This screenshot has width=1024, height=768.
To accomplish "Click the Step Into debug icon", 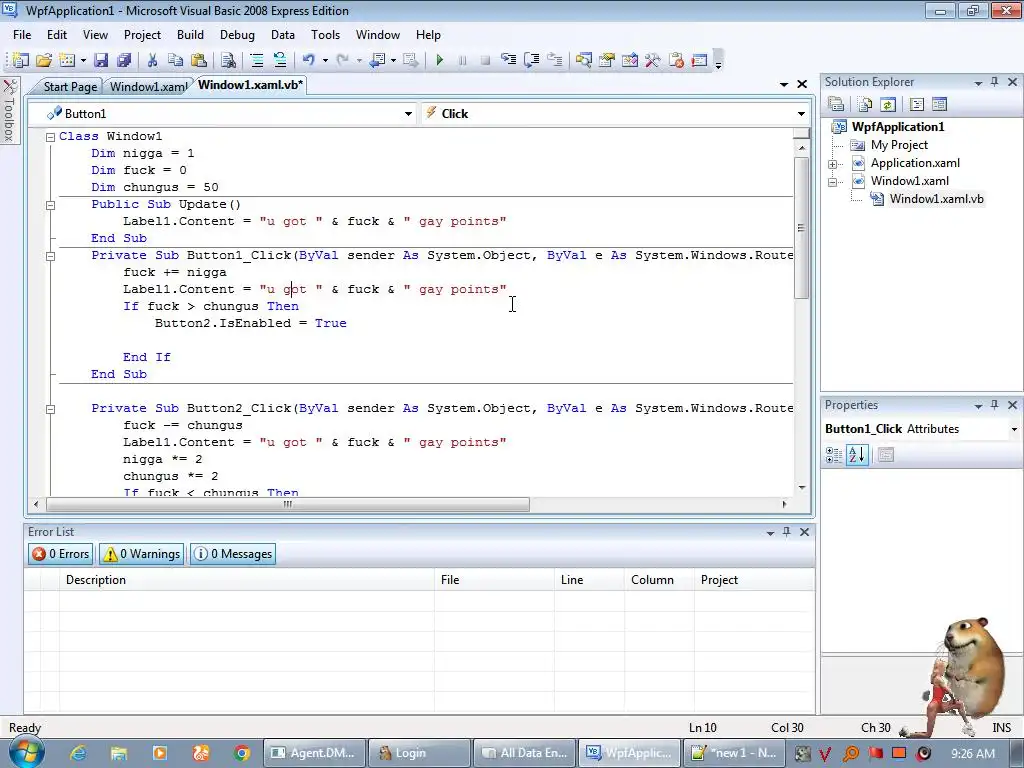I will coord(508,61).
